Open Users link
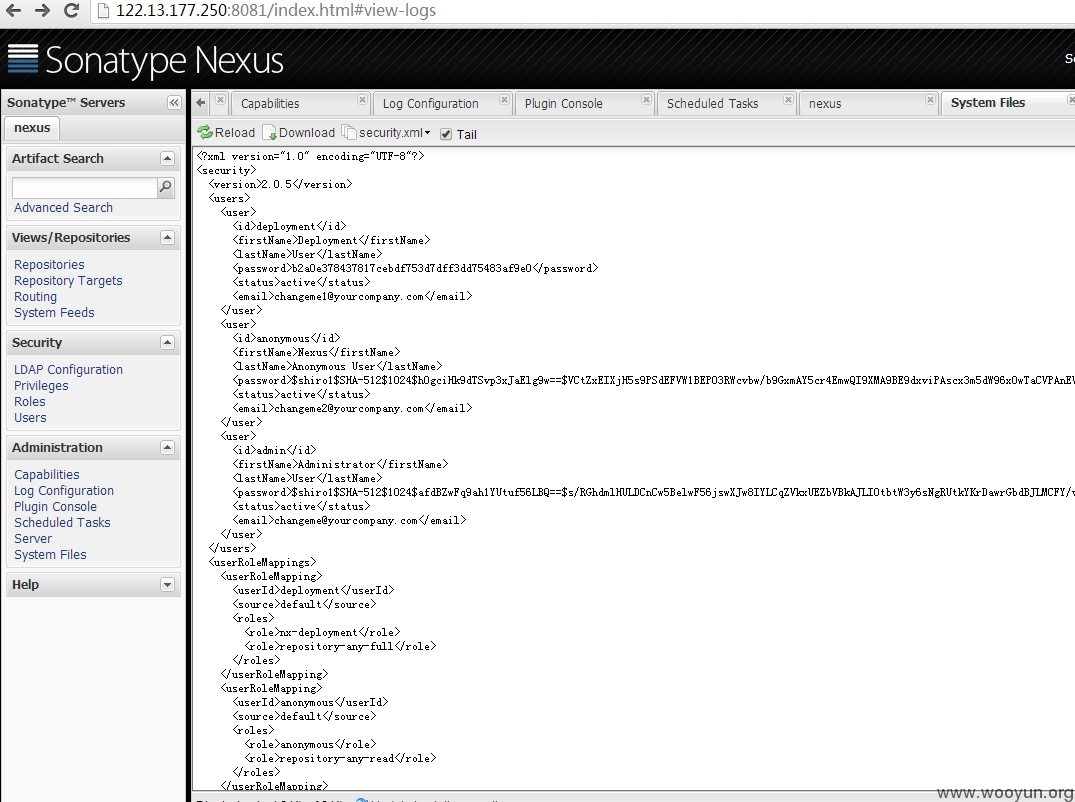The height and width of the screenshot is (802, 1075). [30, 417]
